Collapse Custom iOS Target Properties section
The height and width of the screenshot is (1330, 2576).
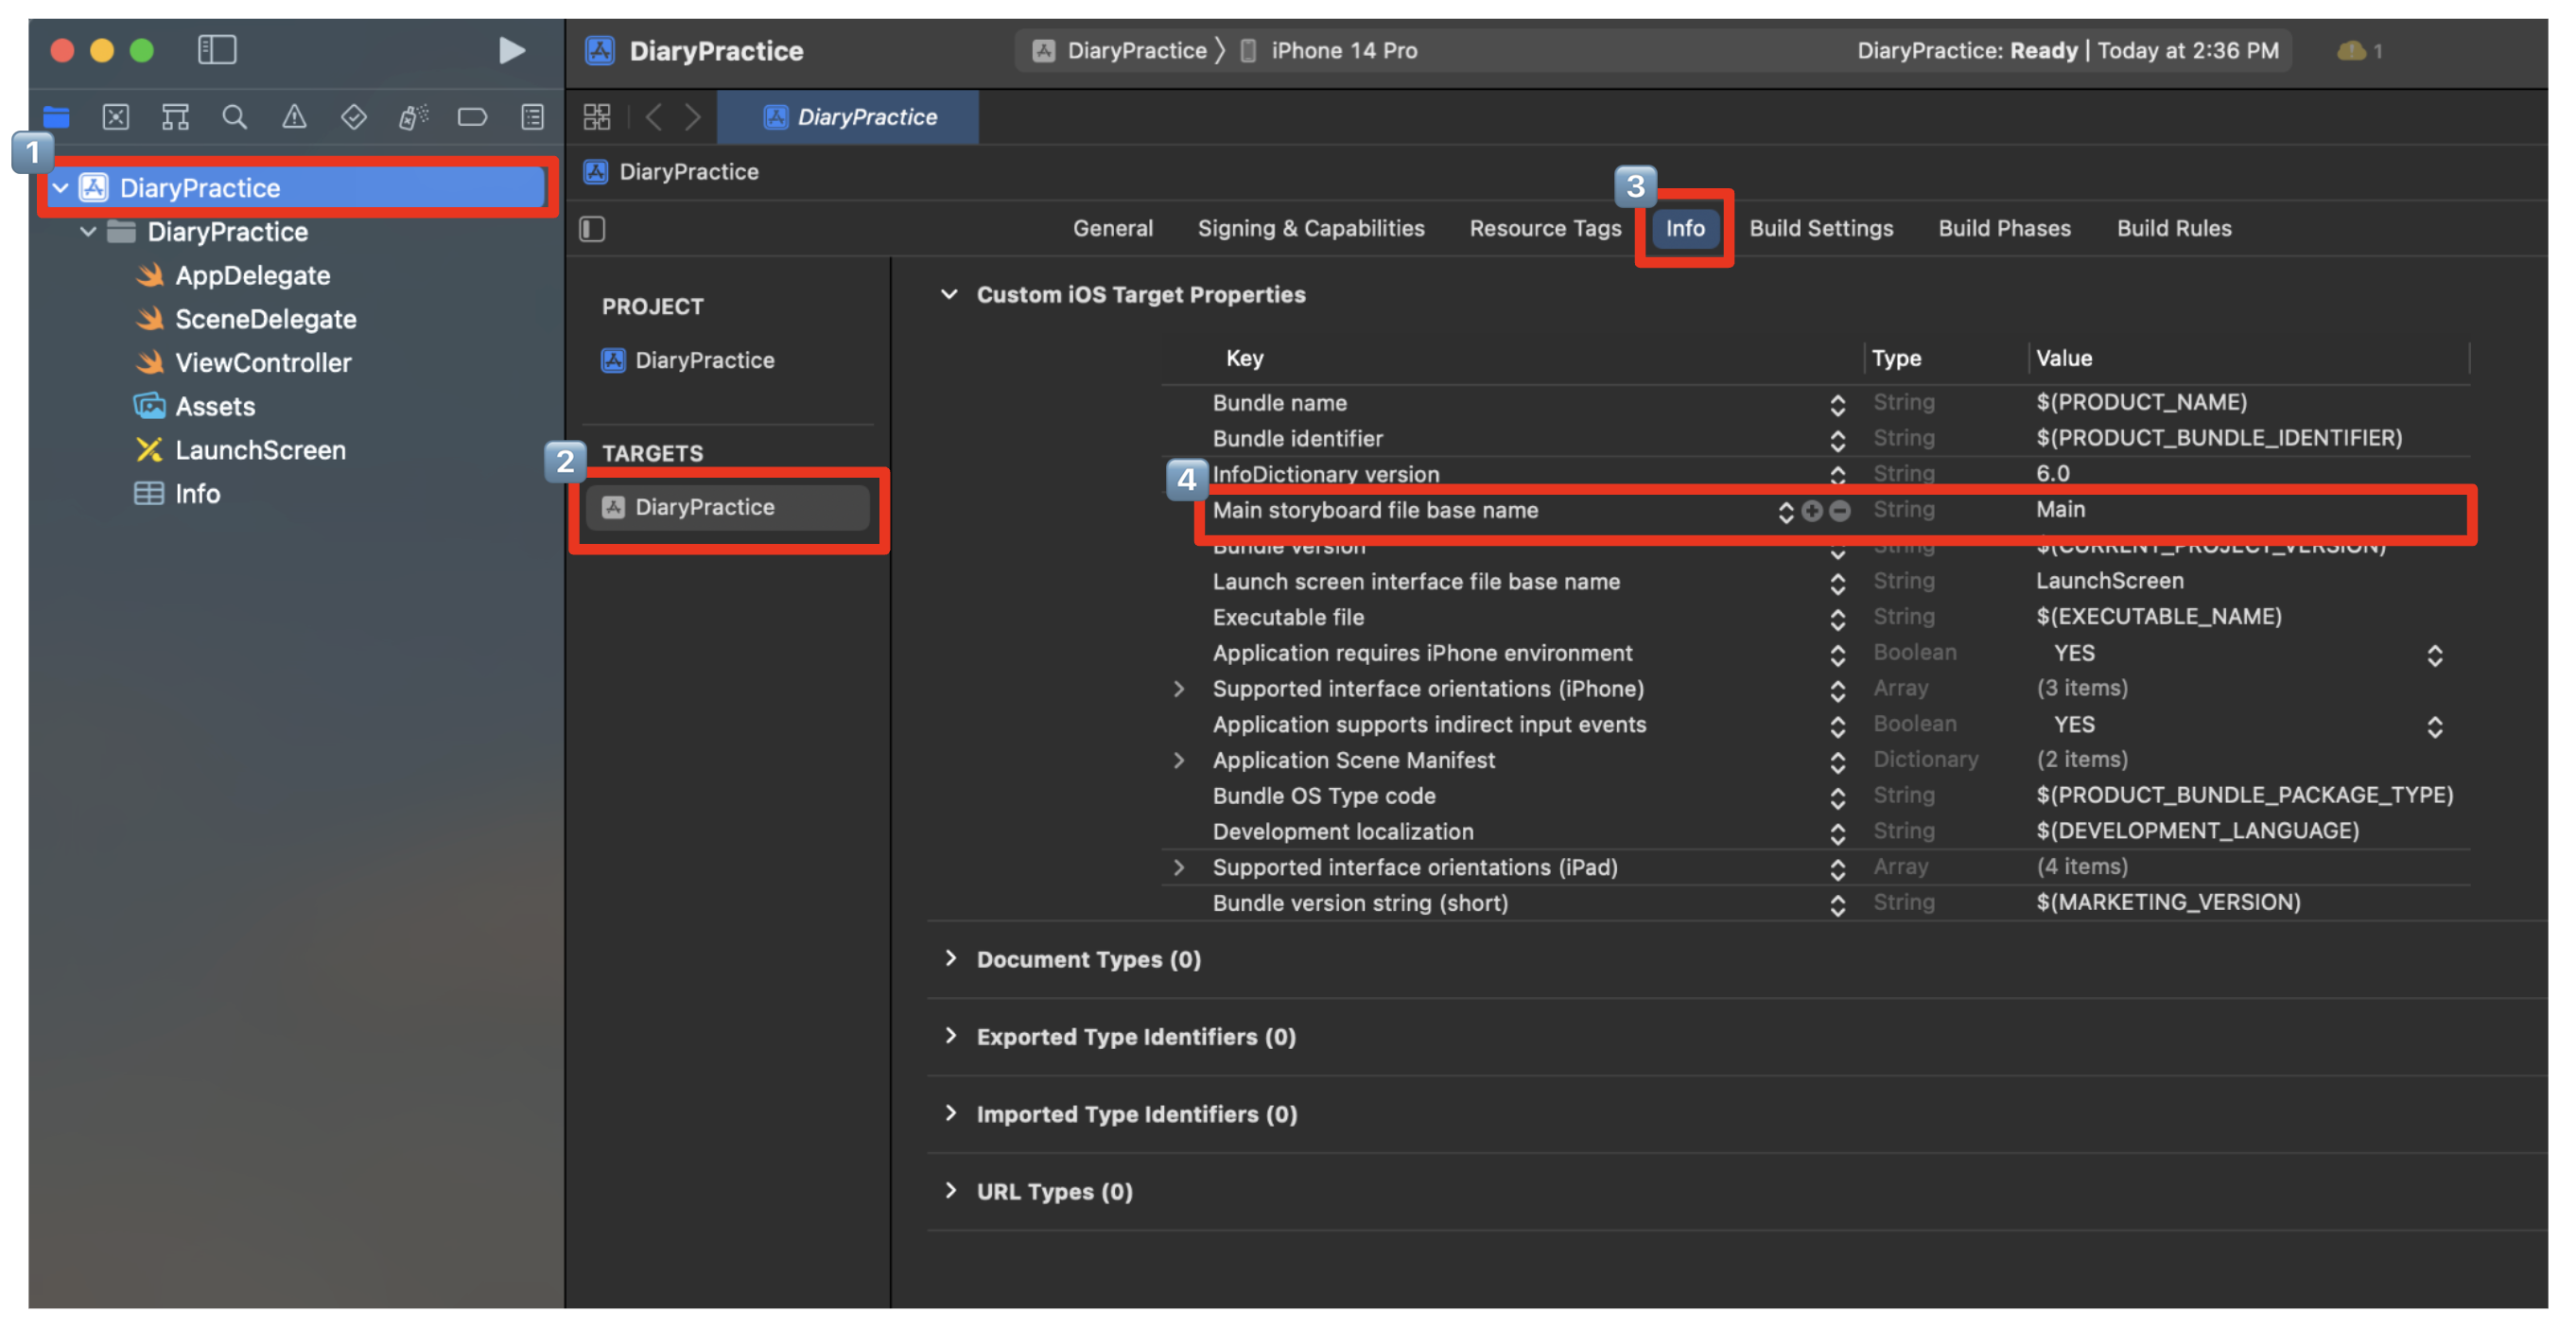[x=949, y=294]
